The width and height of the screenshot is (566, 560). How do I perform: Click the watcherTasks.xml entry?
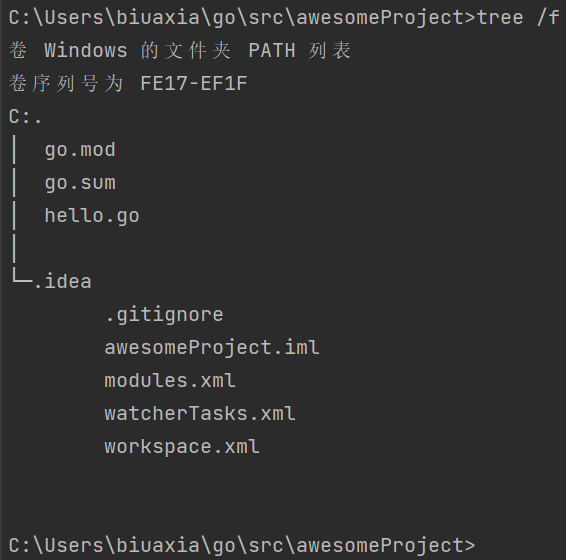coord(200,413)
